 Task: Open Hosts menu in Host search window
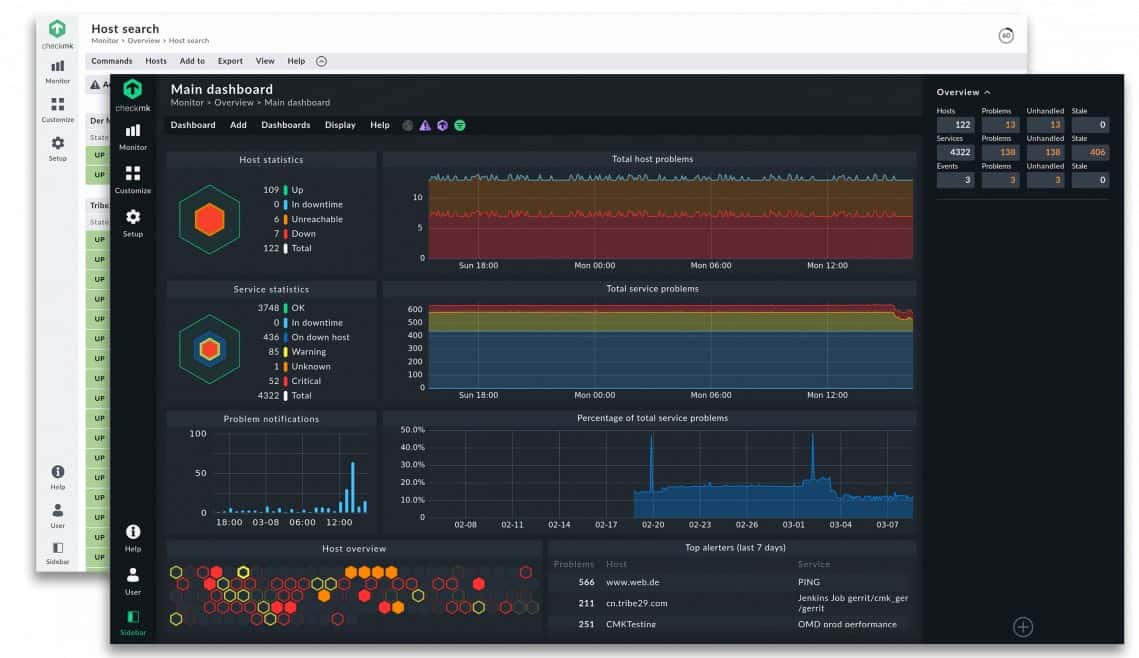(155, 61)
